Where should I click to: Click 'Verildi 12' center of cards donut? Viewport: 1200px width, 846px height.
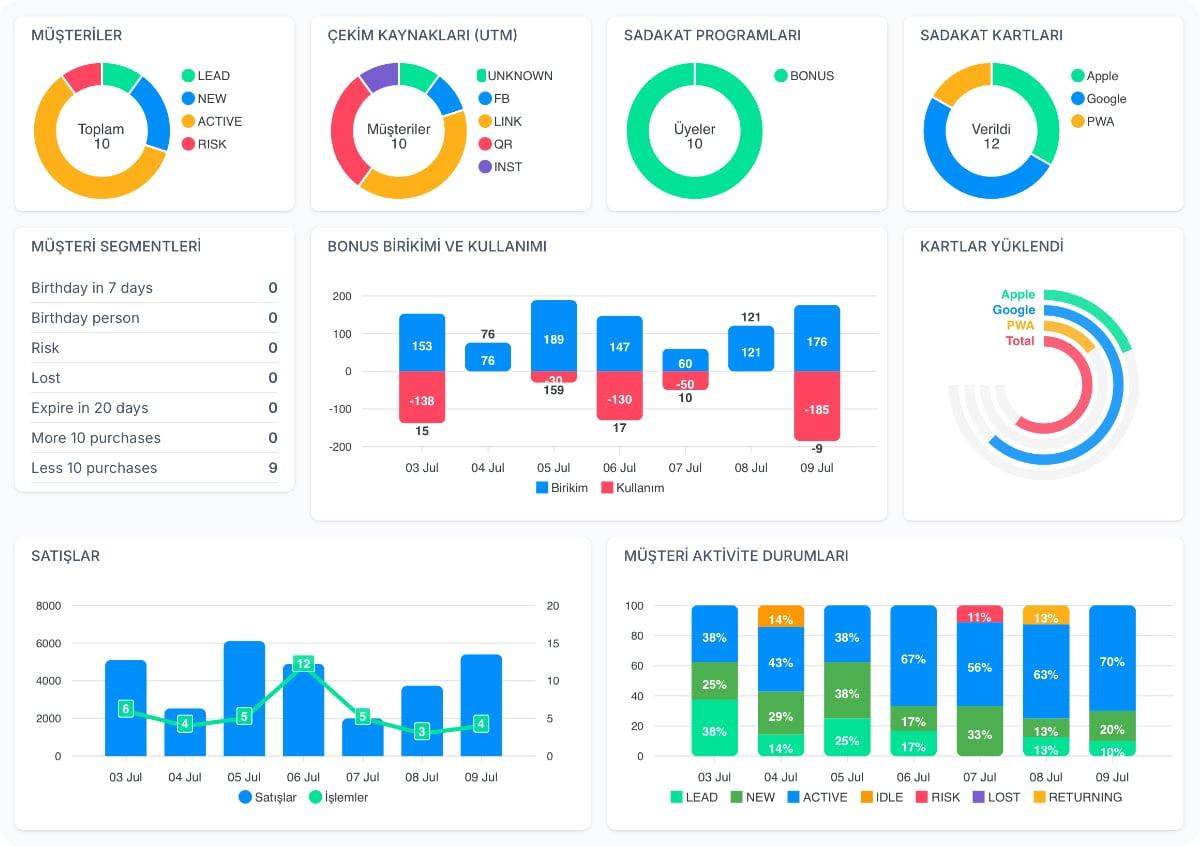click(991, 136)
